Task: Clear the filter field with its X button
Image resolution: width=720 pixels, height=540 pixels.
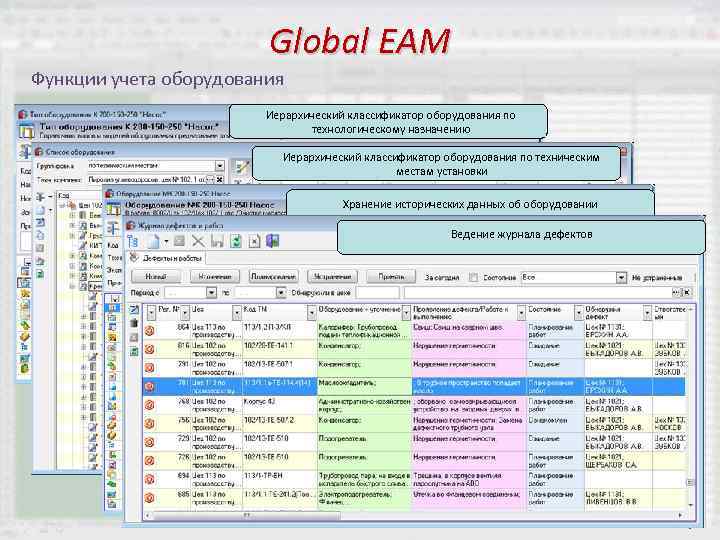Action: pos(686,292)
